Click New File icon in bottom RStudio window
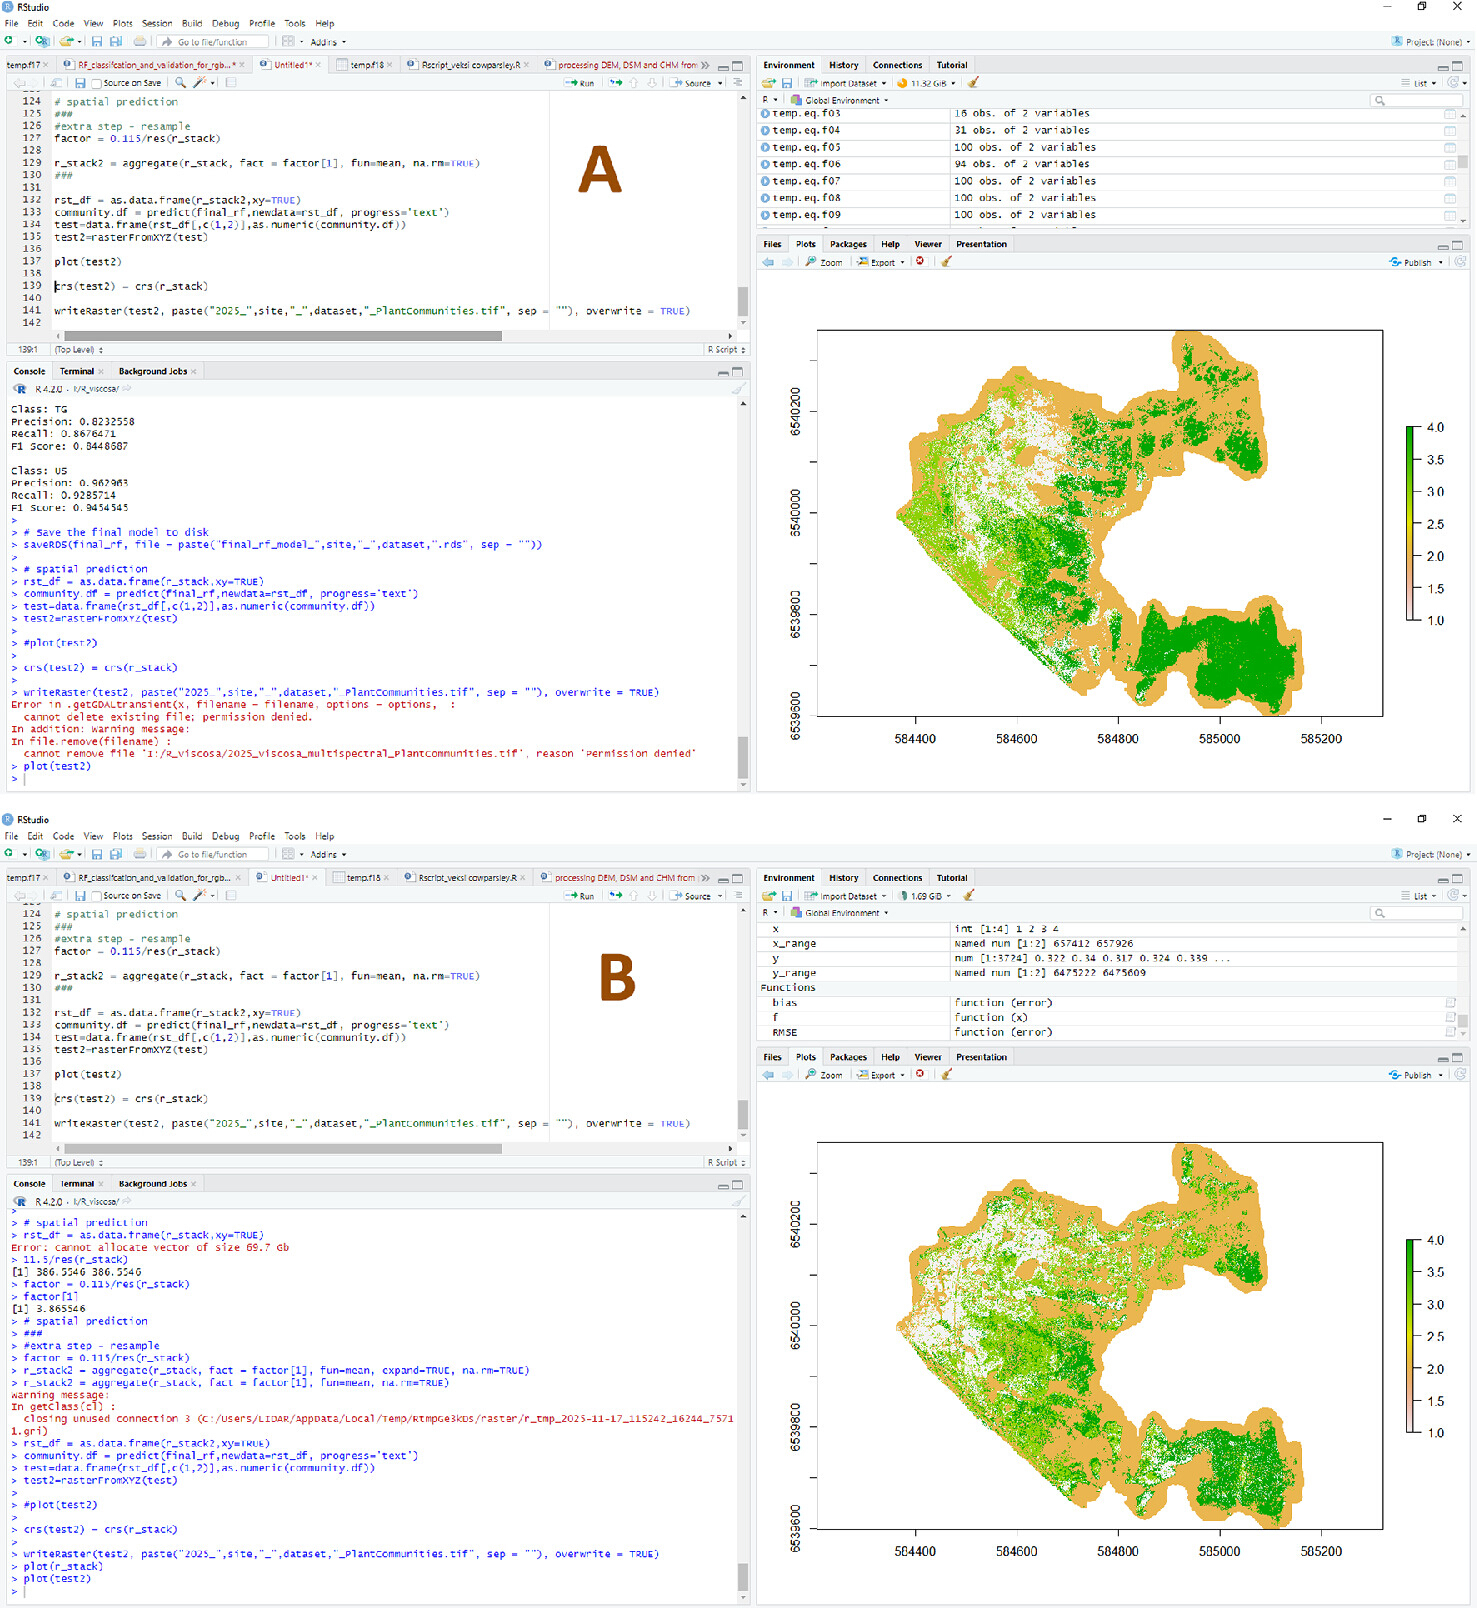The image size is (1477, 1608). coord(9,854)
